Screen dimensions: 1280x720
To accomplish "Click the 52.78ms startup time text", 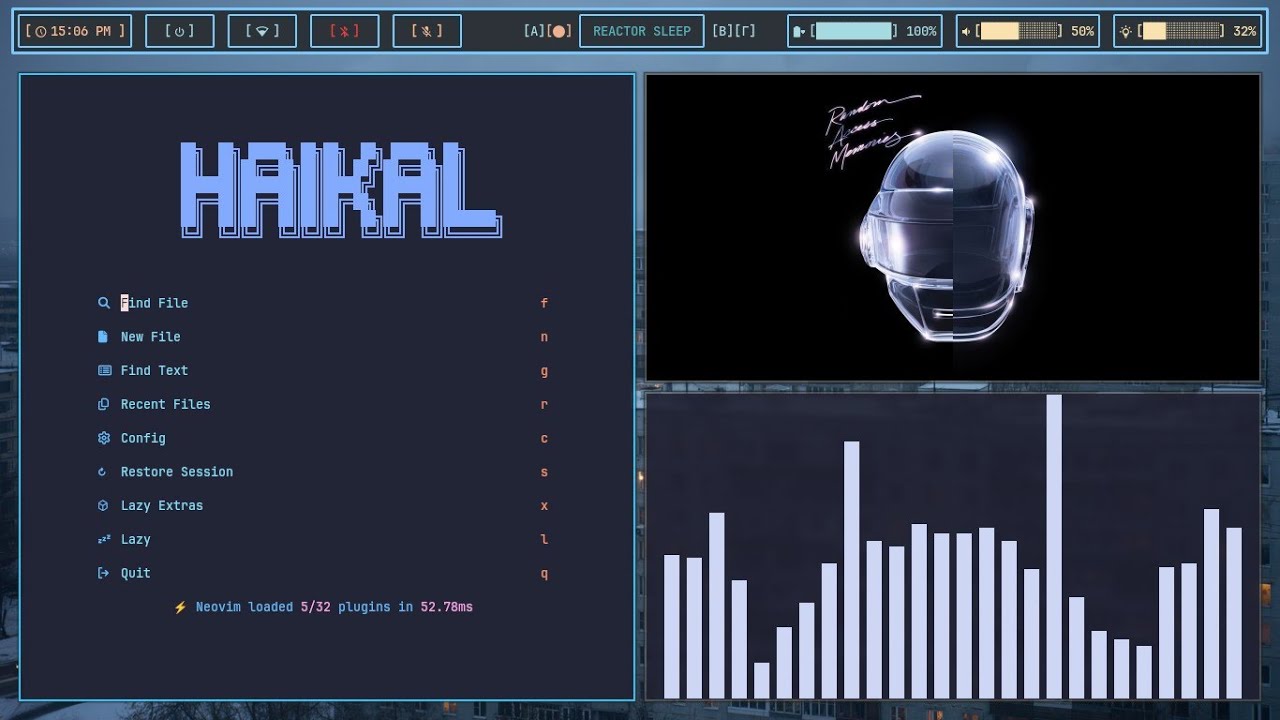I will coord(446,607).
